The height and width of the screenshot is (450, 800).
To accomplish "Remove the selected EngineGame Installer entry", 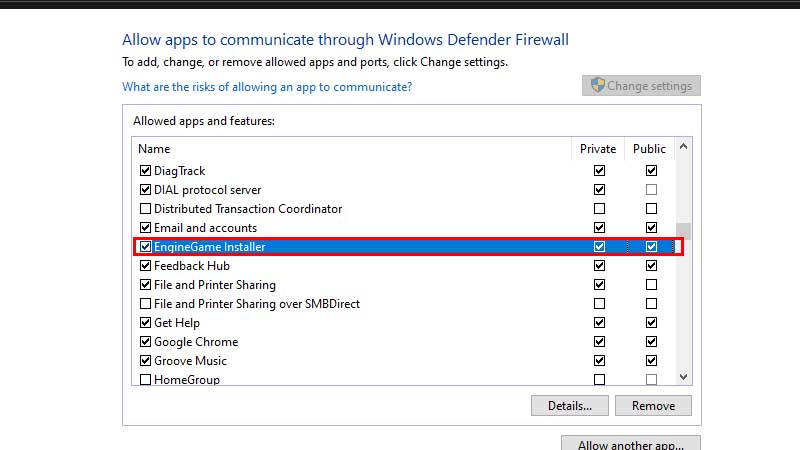I will tap(653, 406).
